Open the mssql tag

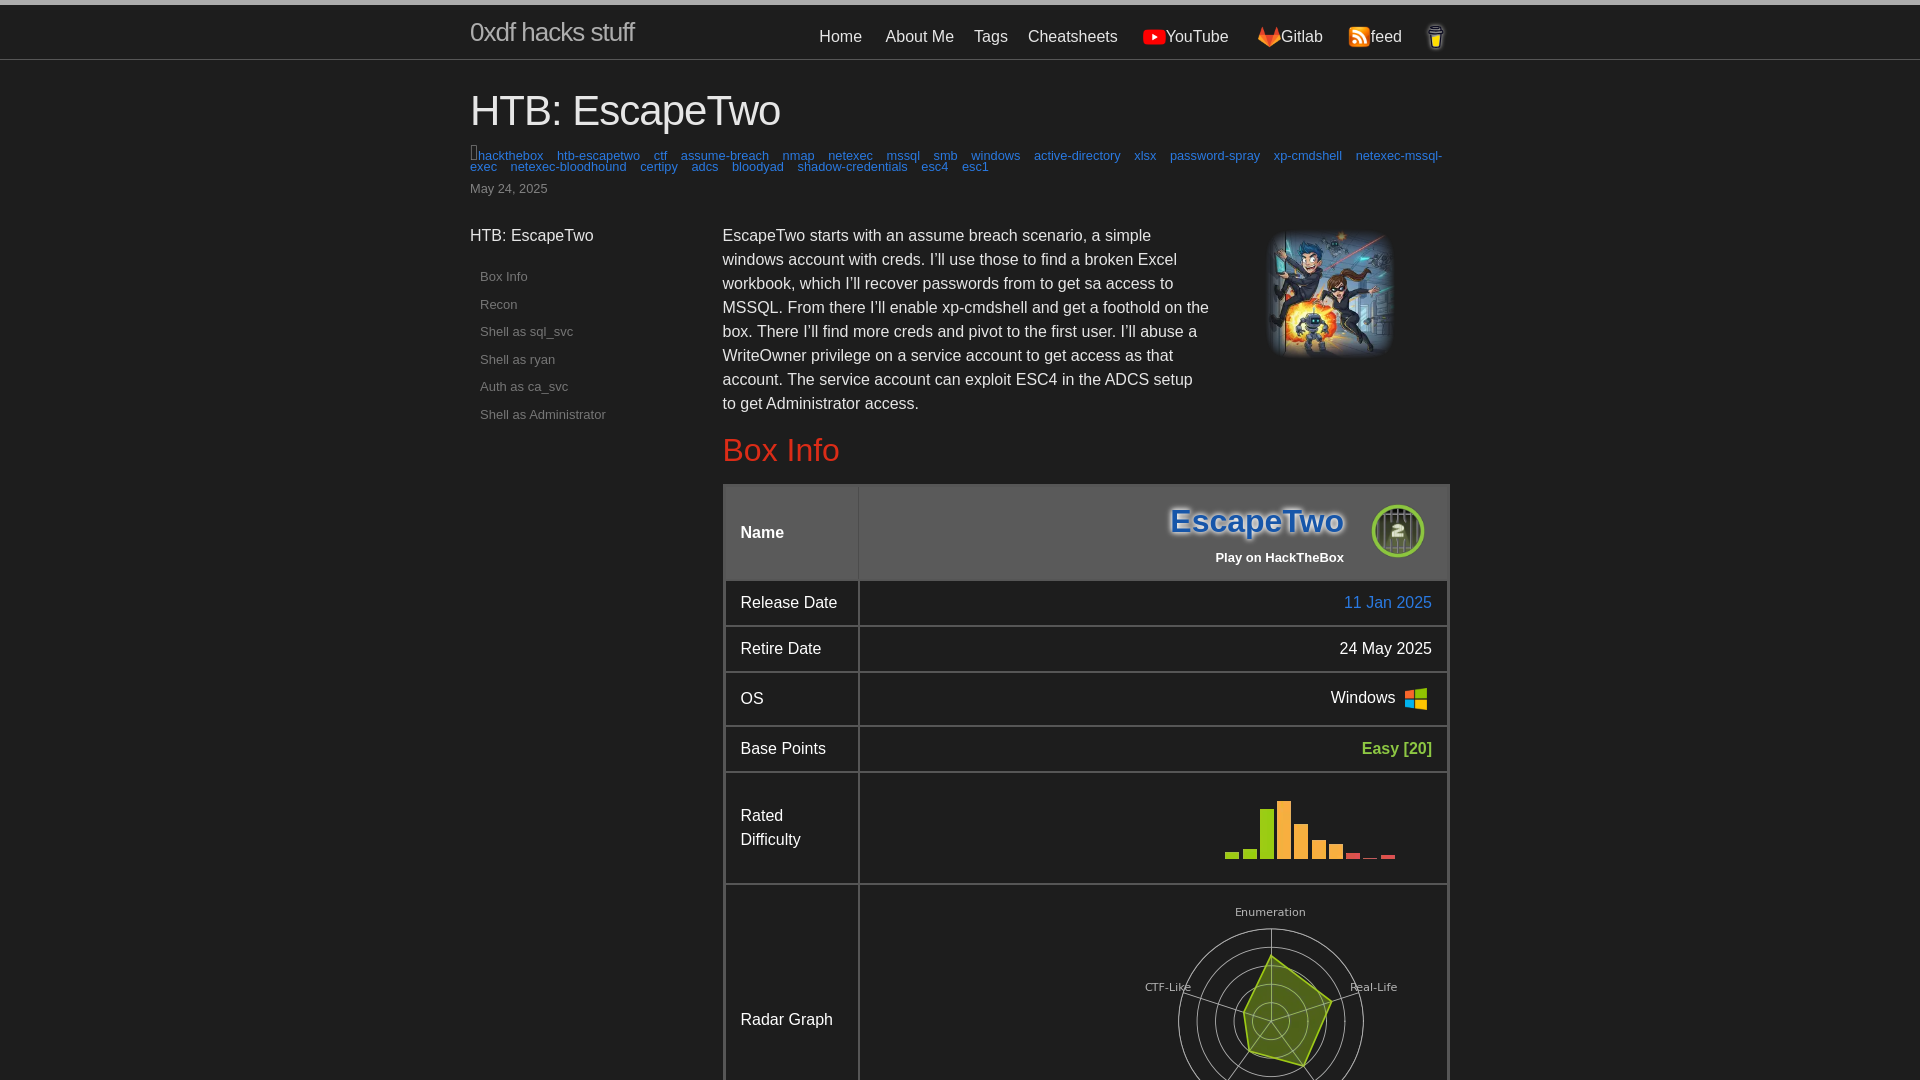902,156
